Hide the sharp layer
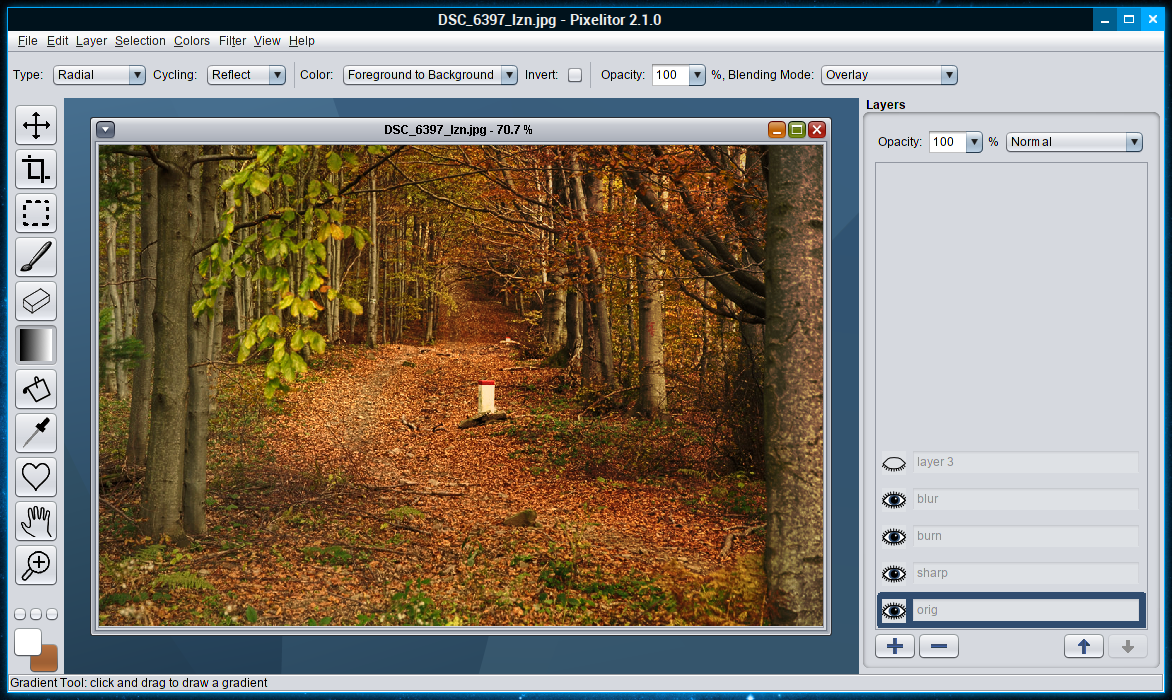Screen dimensions: 1172x700 pos(894,574)
